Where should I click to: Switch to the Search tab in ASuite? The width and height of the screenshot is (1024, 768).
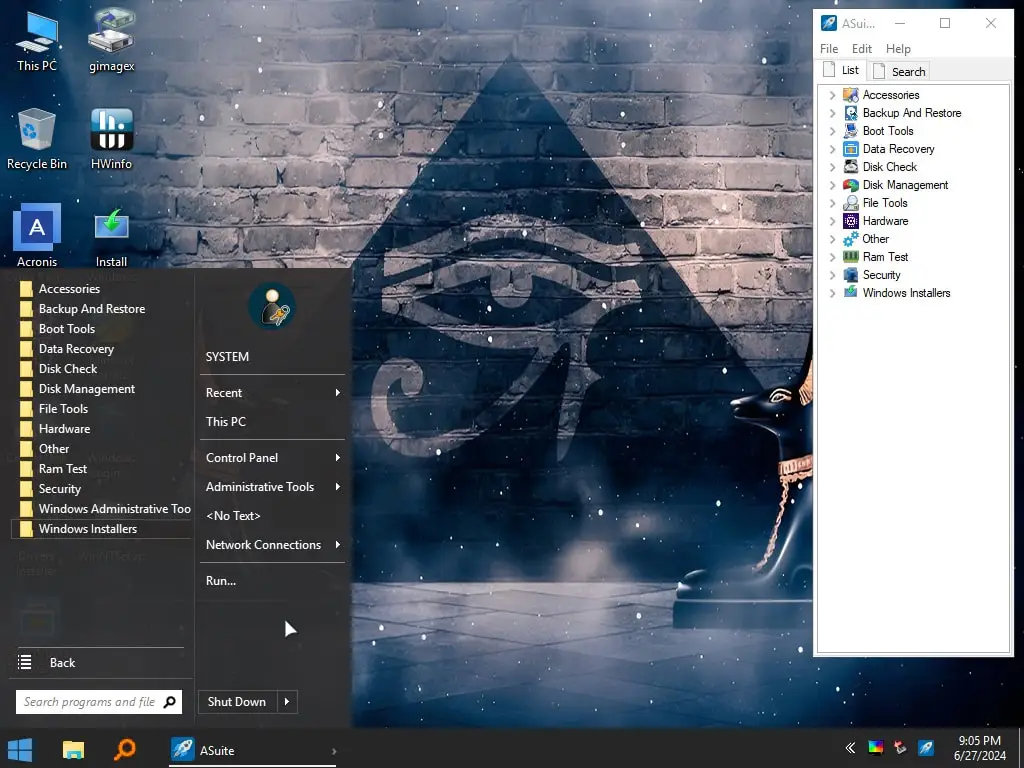pos(899,71)
